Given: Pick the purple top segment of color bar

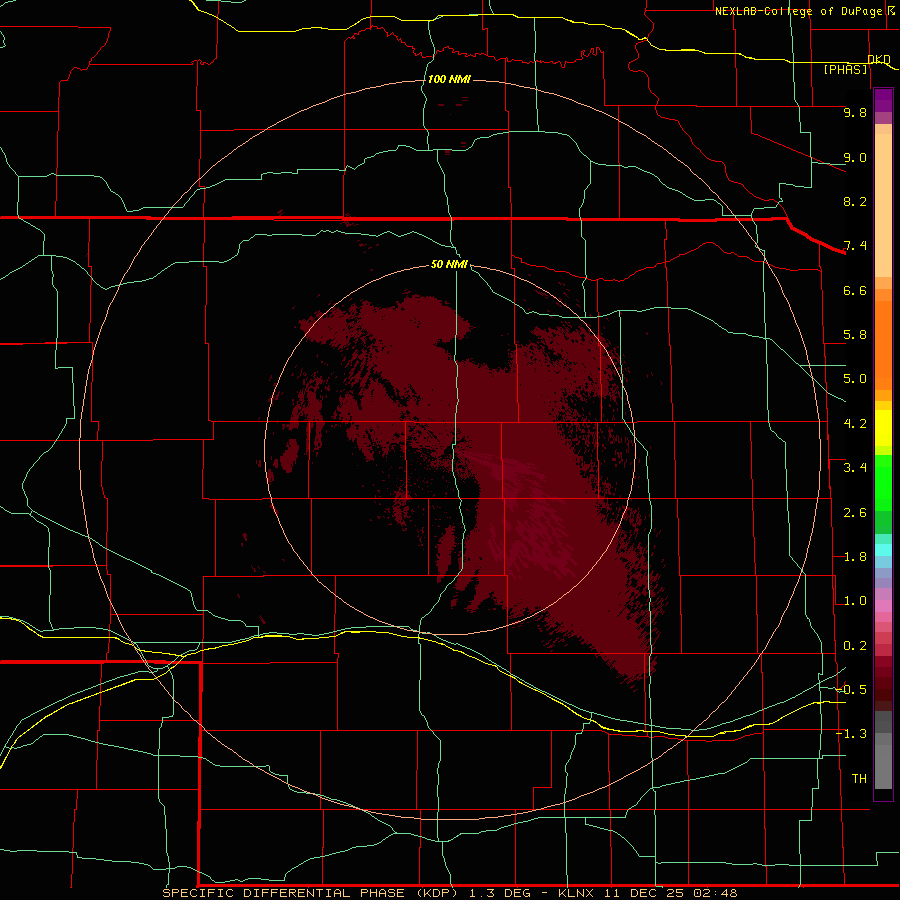Looking at the screenshot, I should coord(883,100).
